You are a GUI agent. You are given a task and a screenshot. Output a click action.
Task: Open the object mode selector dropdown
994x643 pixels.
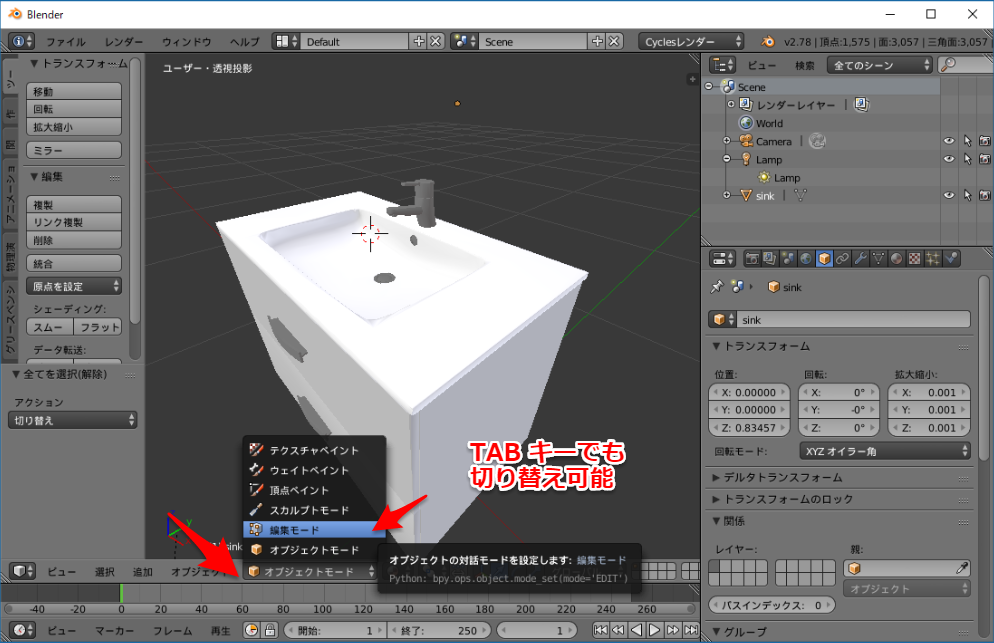[311, 571]
